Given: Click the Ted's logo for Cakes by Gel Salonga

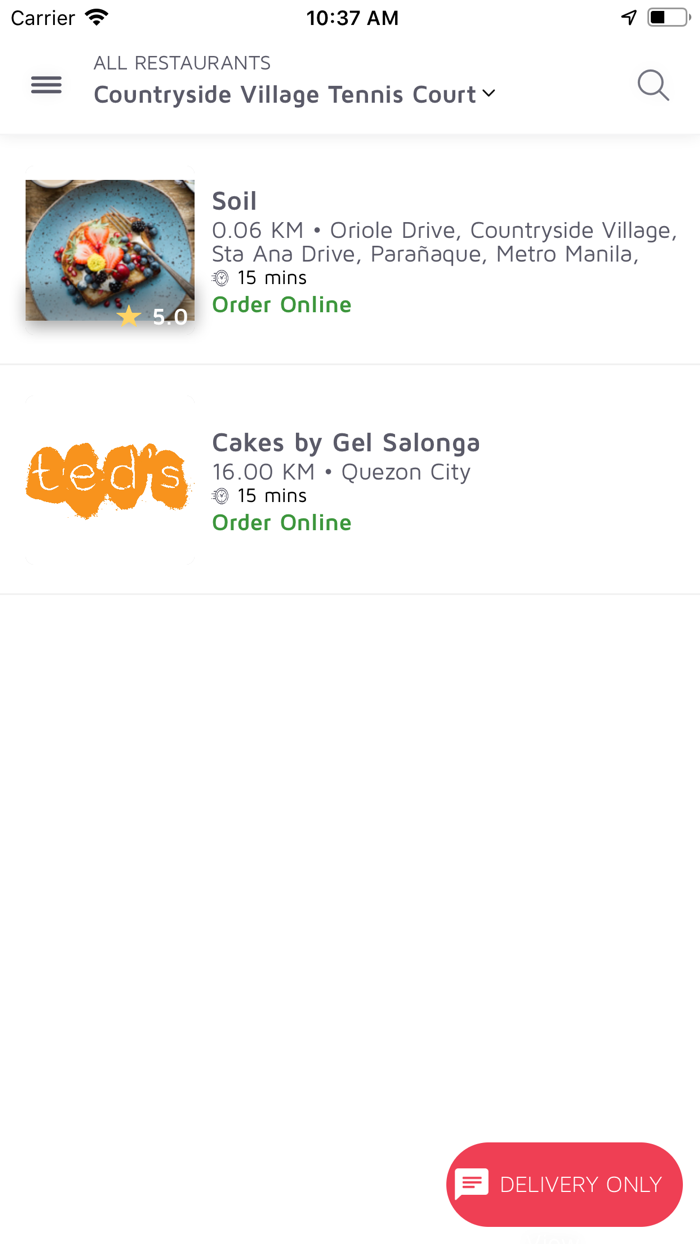Looking at the screenshot, I should [107, 479].
